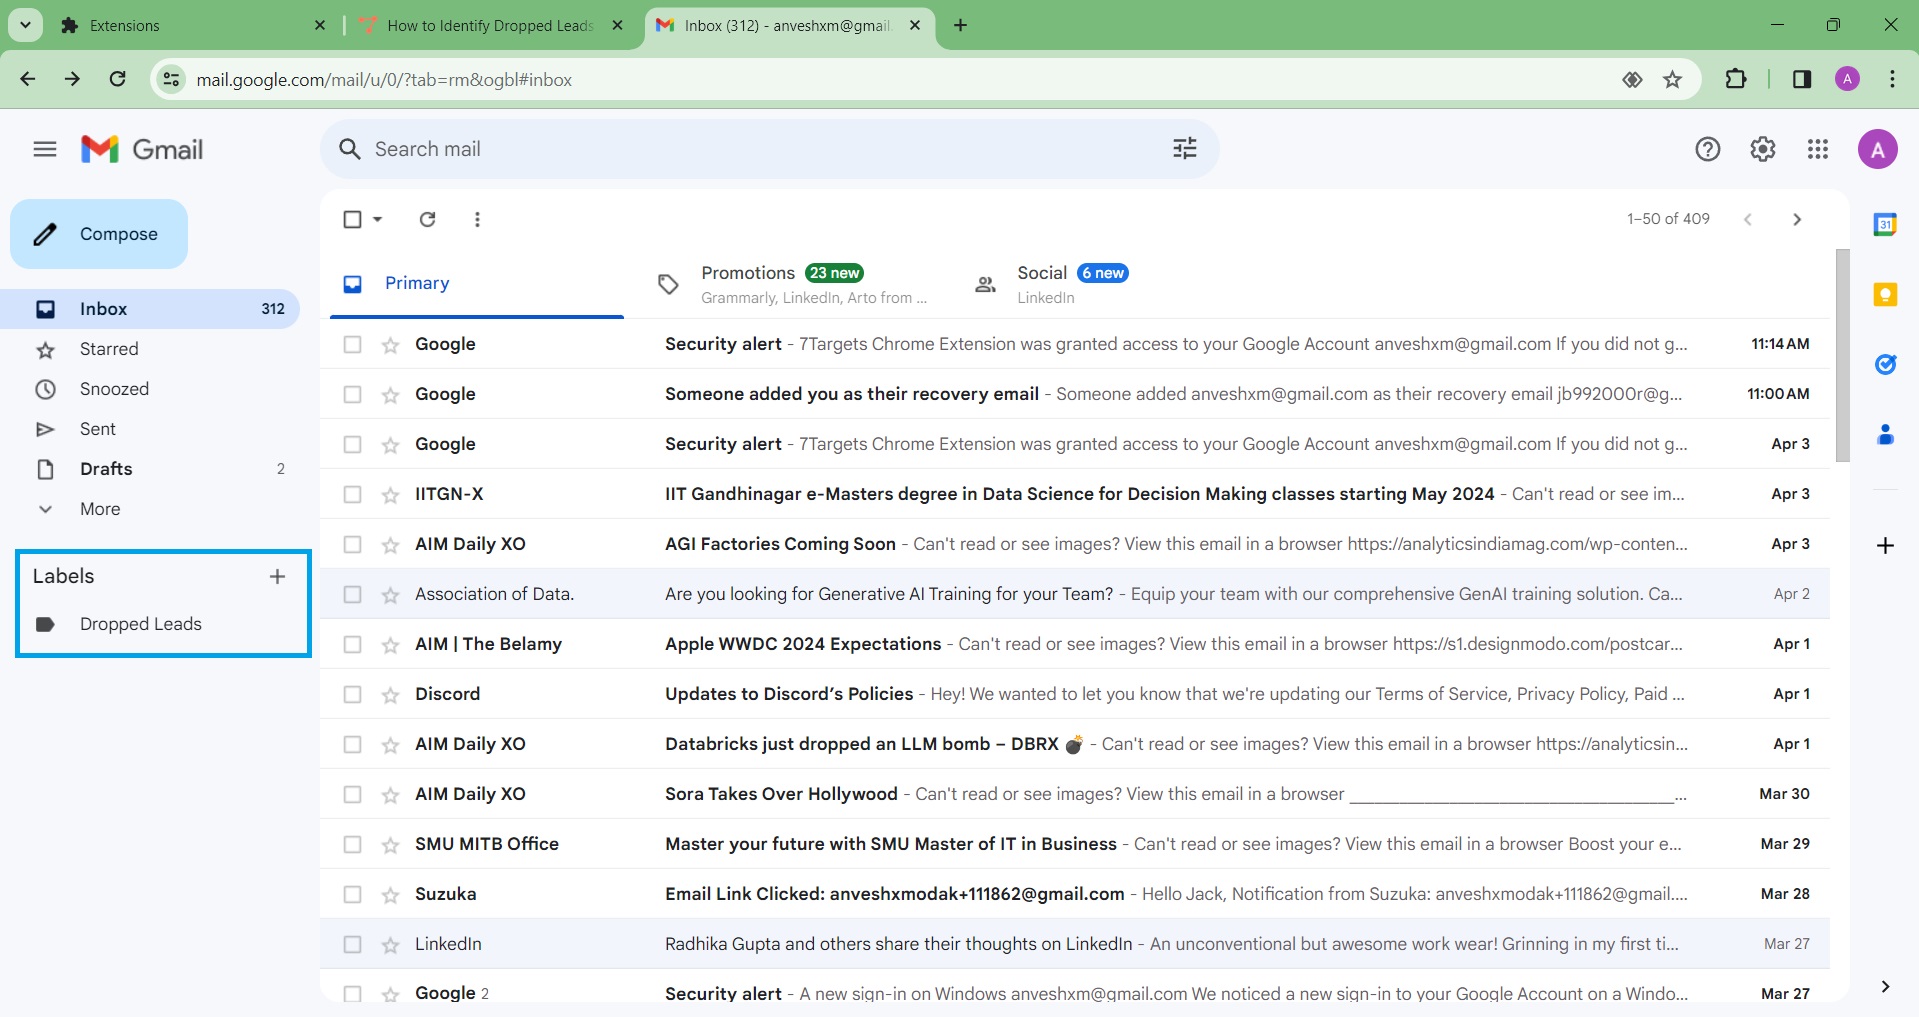The image size is (1919, 1017).
Task: Star the IITGN-X email
Action: coord(390,495)
